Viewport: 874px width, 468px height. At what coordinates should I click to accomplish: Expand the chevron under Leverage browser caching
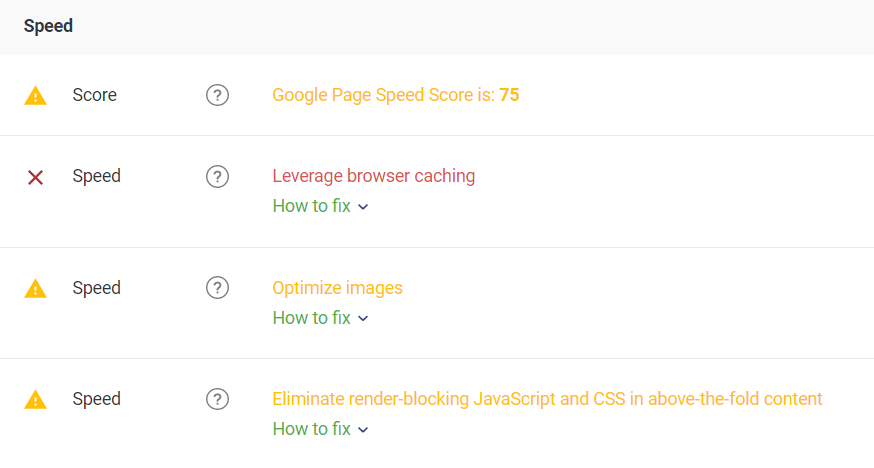(x=363, y=207)
